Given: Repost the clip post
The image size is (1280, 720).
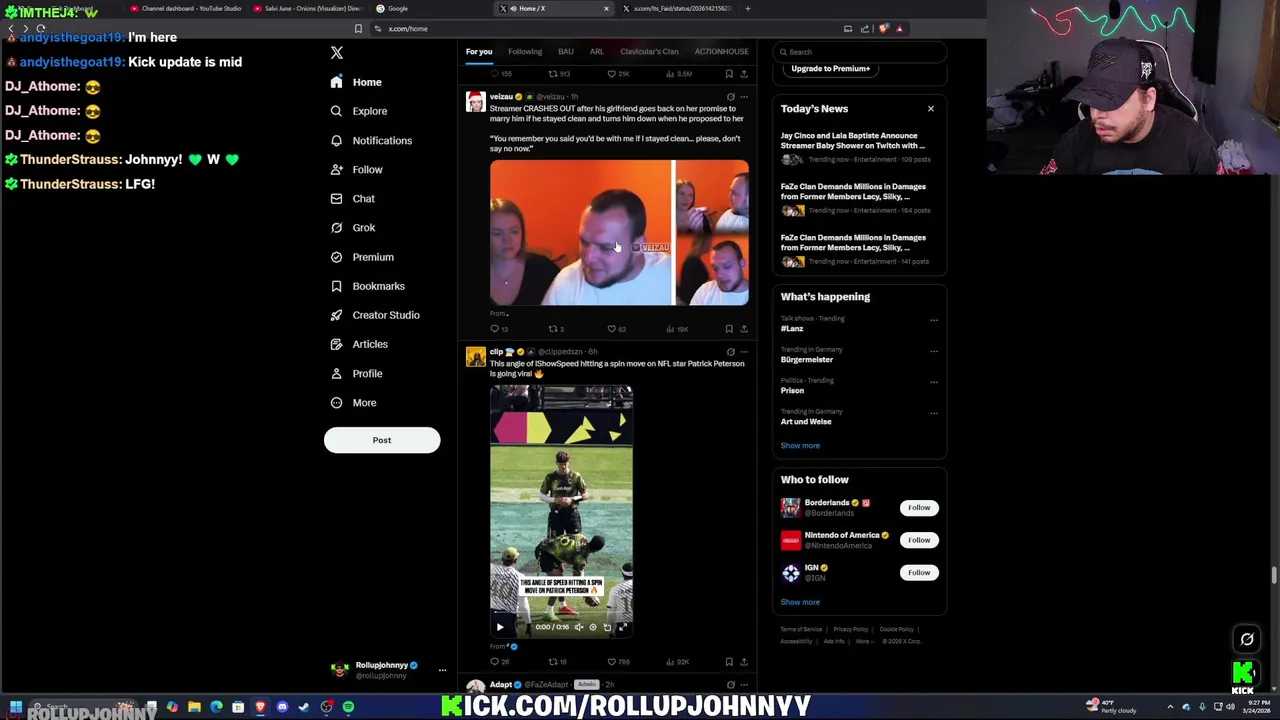Looking at the screenshot, I should 556,661.
